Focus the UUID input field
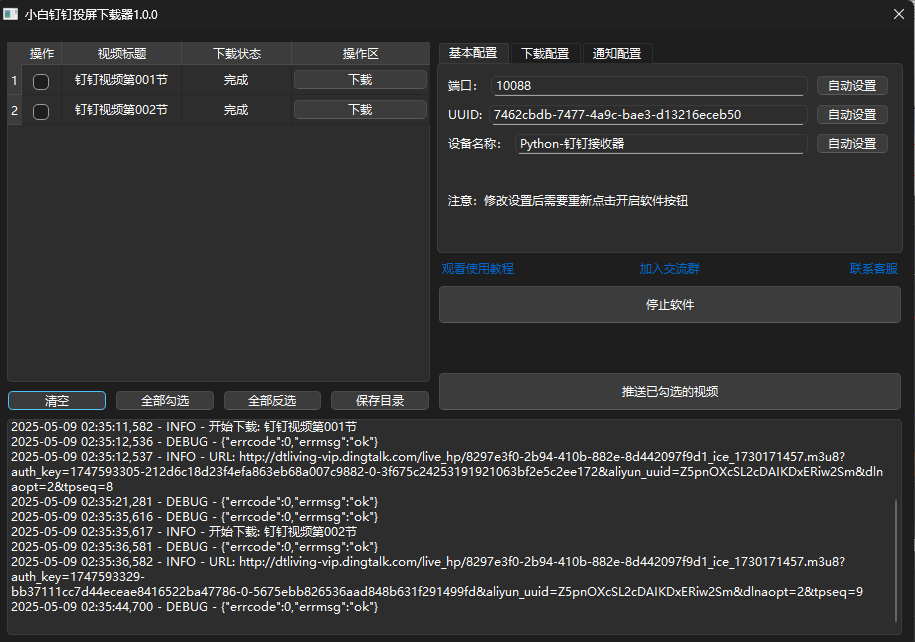 pos(648,115)
